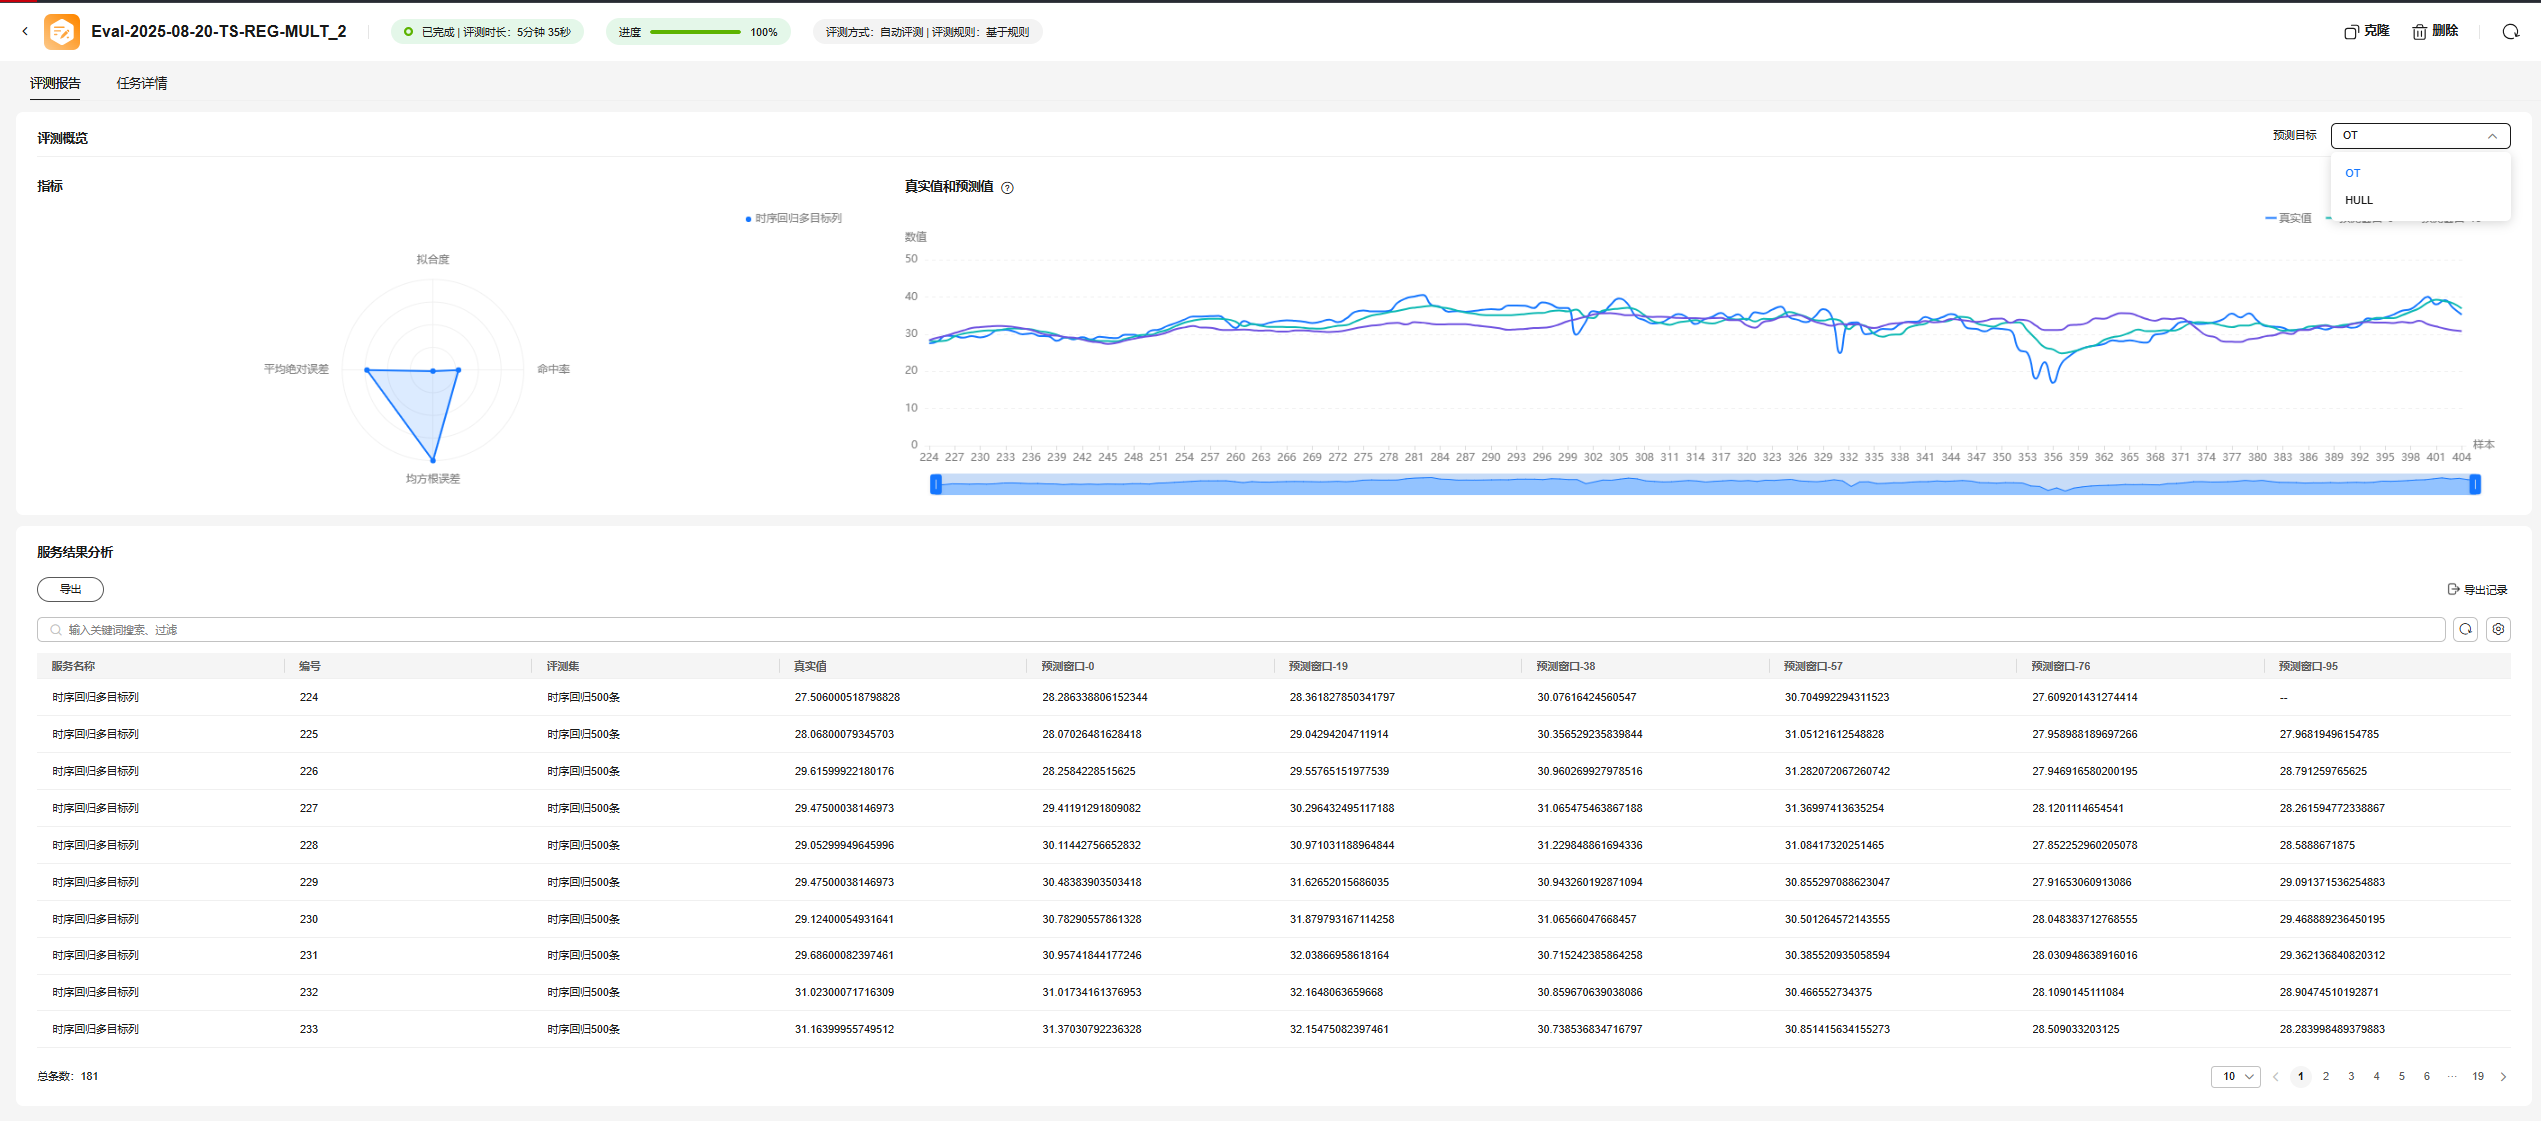Click the refresh icon at top right
This screenshot has height=1121, width=2541.
point(2510,32)
